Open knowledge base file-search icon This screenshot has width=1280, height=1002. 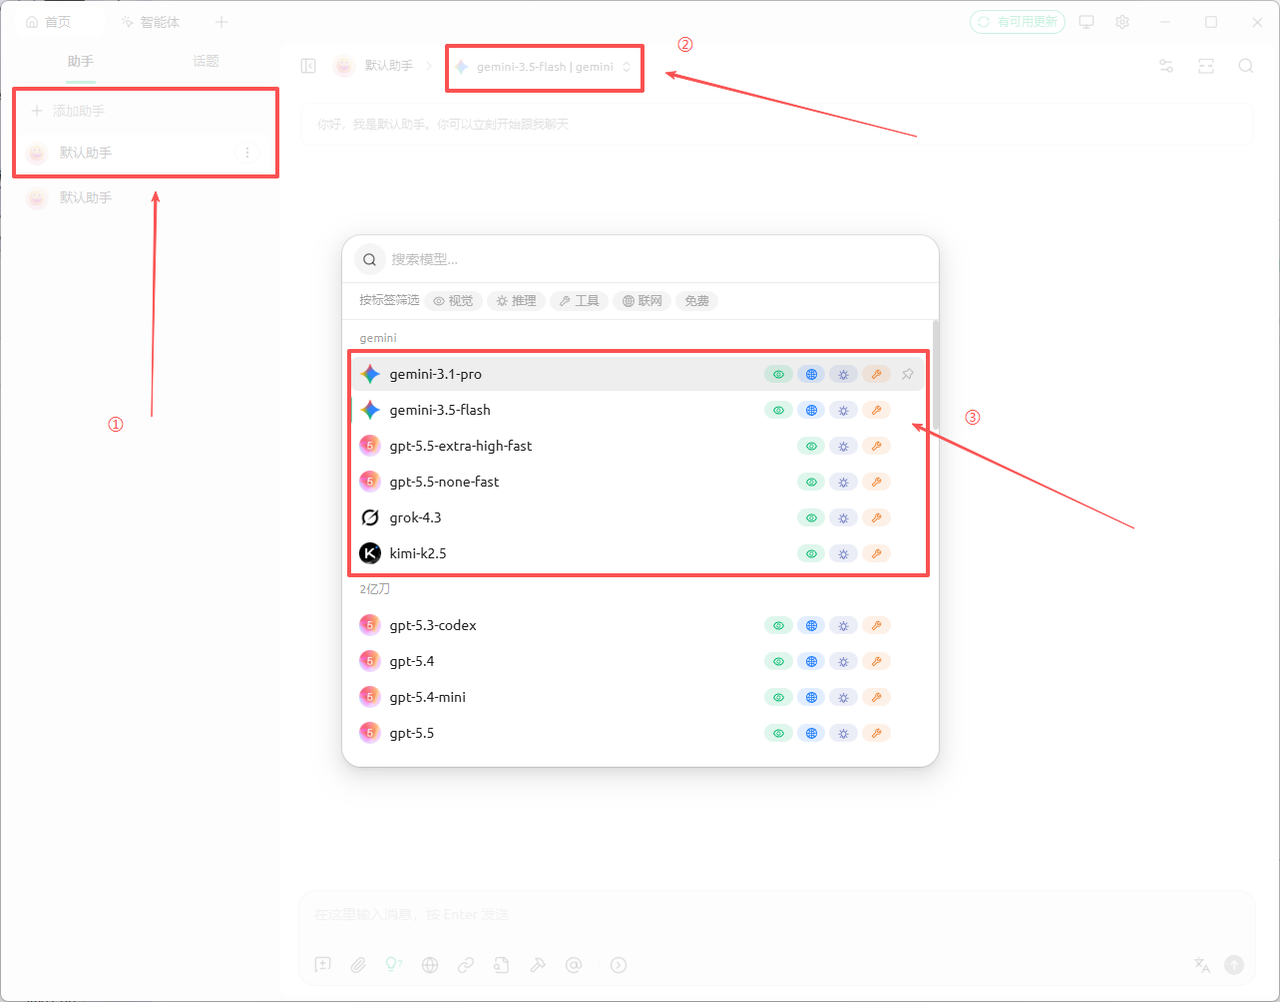point(502,965)
